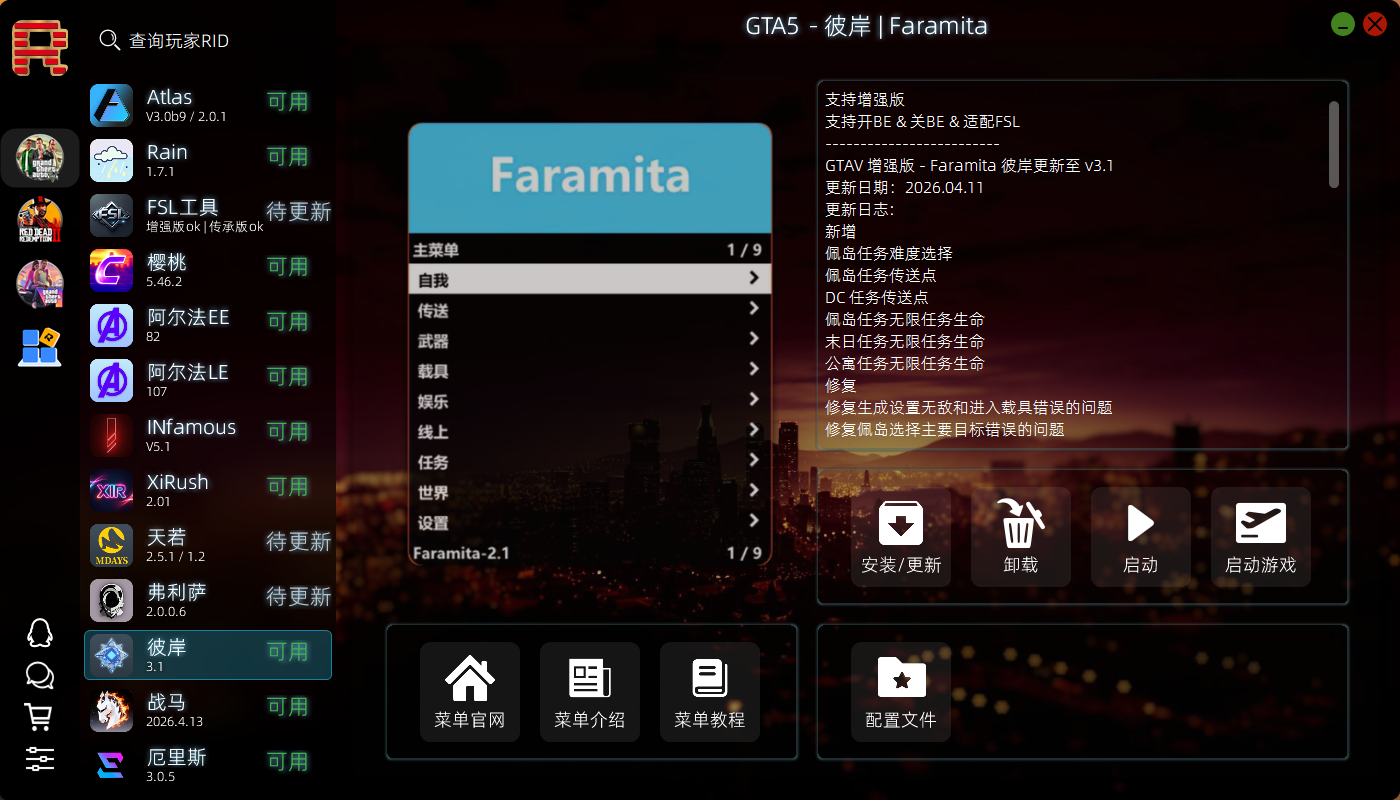Open 配置文件 config folder

pos(901,692)
